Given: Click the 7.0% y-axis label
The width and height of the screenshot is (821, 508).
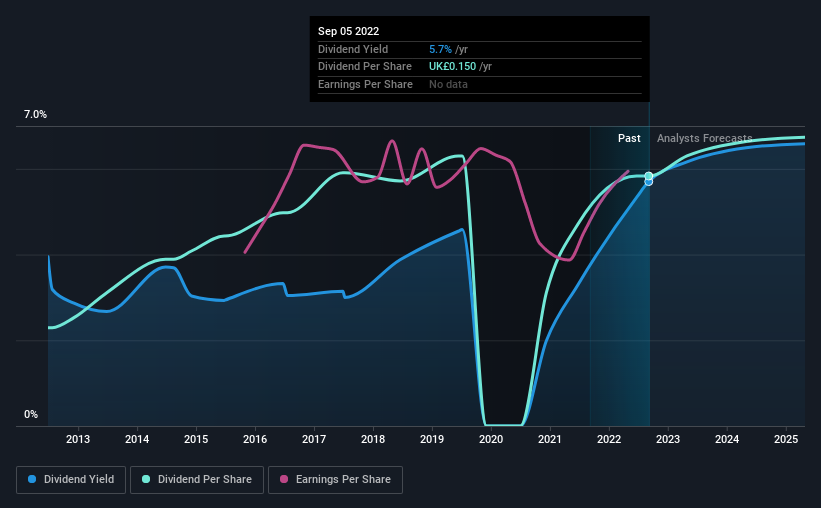Looking at the screenshot, I should tap(35, 114).
